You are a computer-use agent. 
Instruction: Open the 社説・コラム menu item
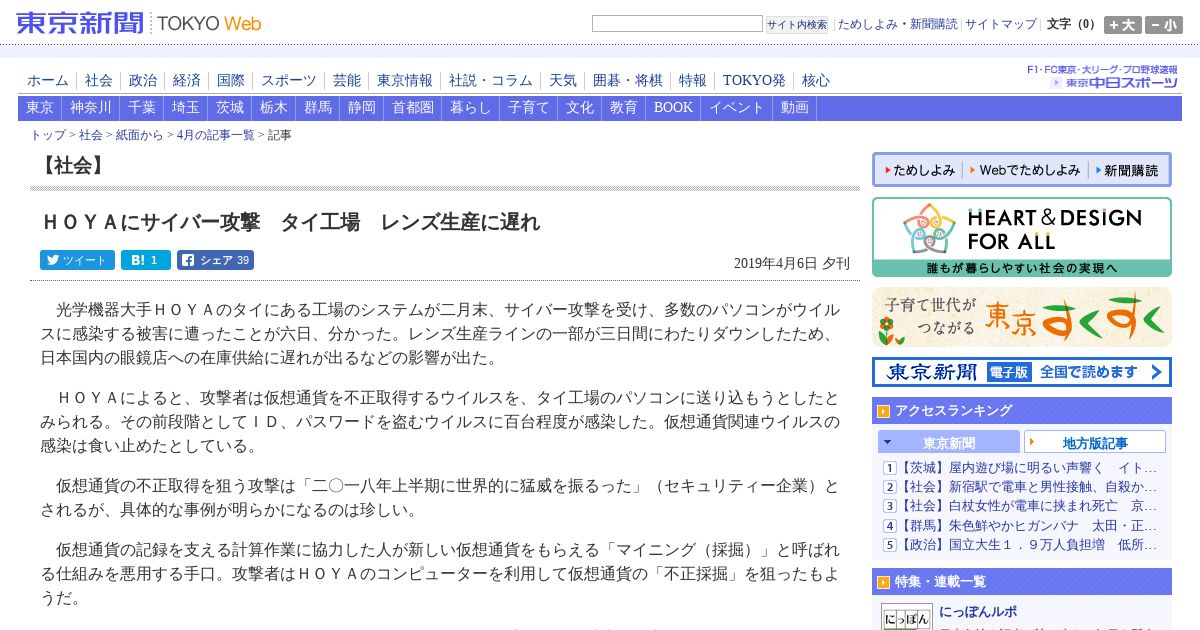point(491,81)
